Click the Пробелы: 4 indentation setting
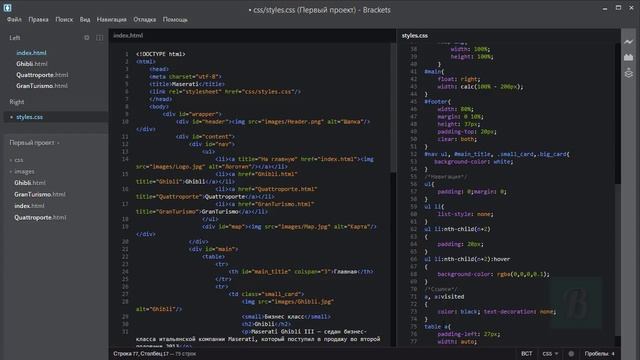Image resolution: width=640 pixels, height=360 pixels. click(599, 353)
